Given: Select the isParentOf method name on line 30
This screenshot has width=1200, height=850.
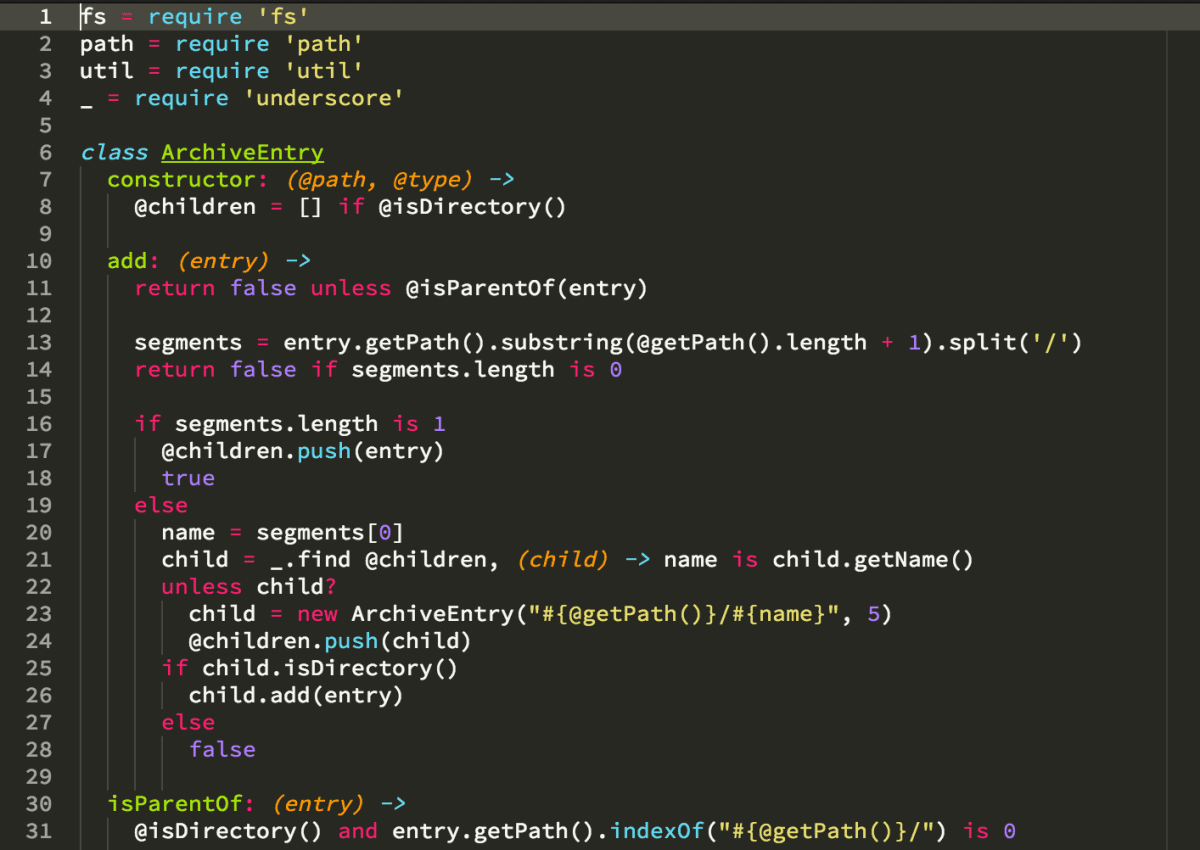Looking at the screenshot, I should (176, 803).
